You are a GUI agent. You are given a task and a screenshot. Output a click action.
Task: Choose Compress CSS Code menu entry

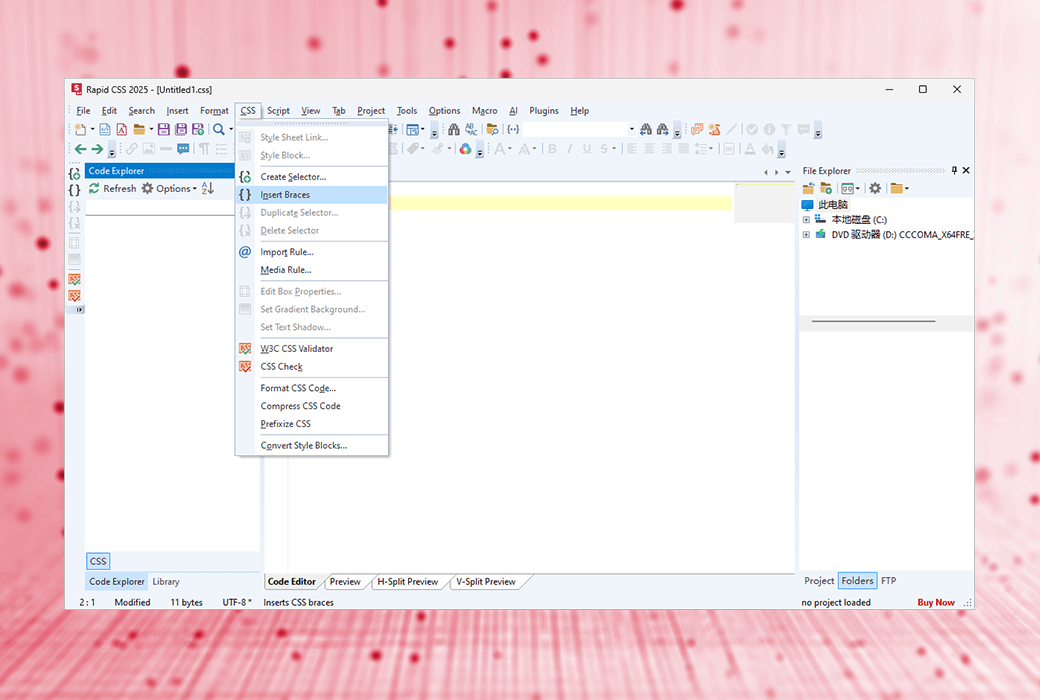(x=312, y=405)
